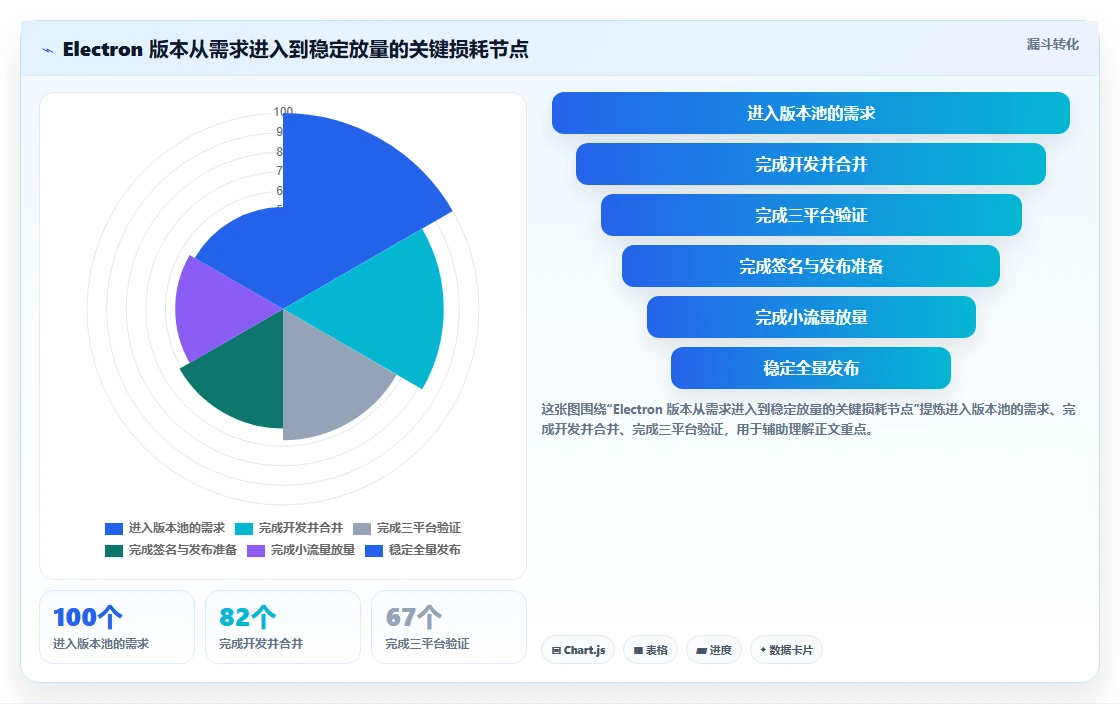The height and width of the screenshot is (704, 1120).
Task: Open the 67个 完成三平台验证 stat card
Action: [x=449, y=627]
